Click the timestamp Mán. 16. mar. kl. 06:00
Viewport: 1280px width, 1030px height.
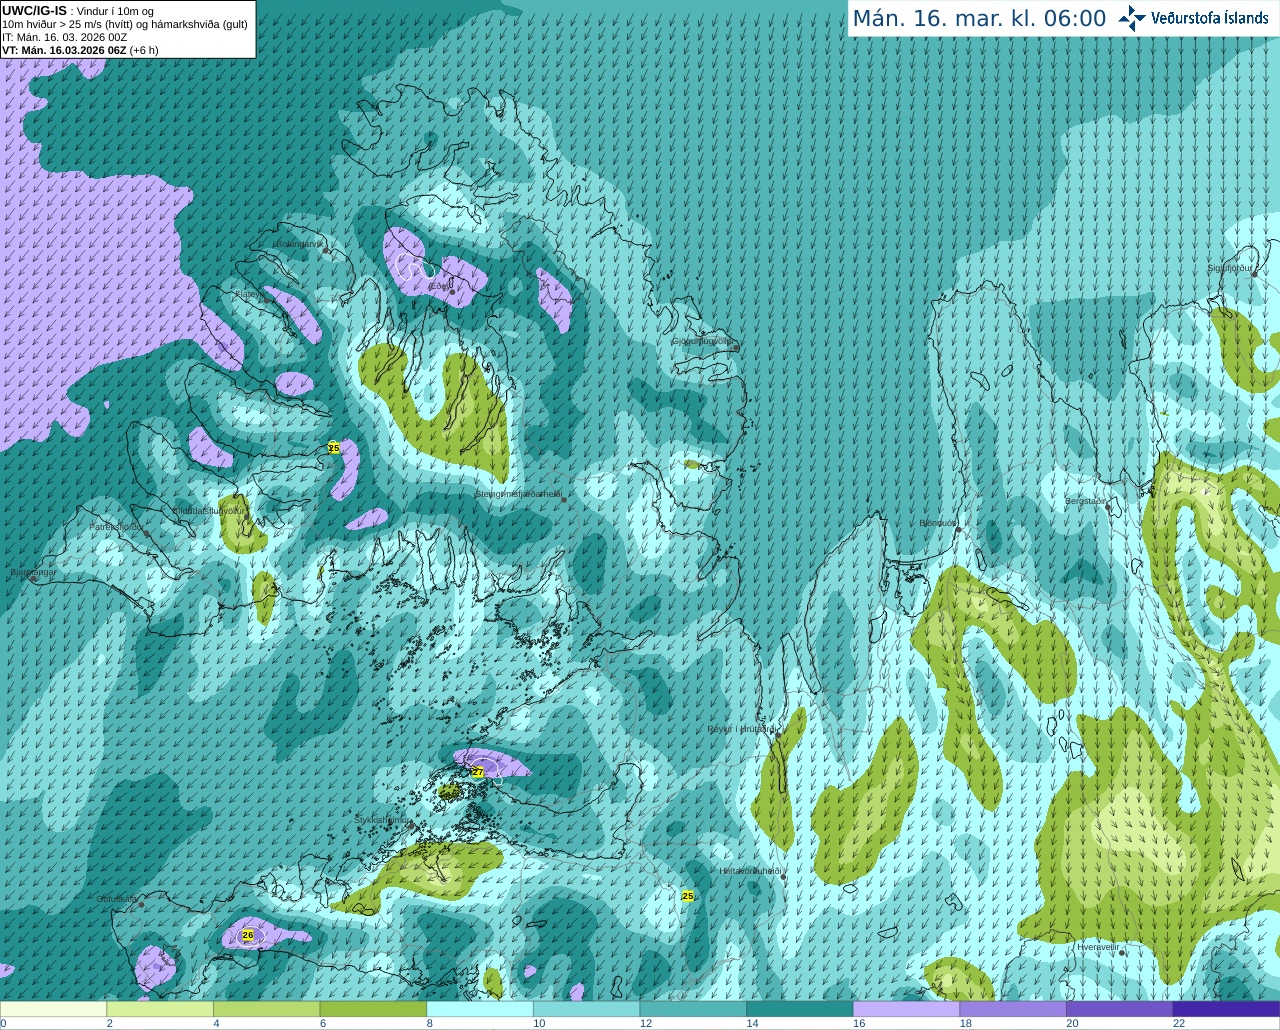tap(979, 19)
